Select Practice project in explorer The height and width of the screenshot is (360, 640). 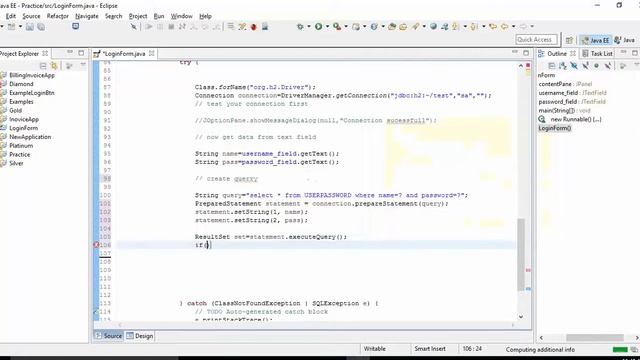point(20,154)
